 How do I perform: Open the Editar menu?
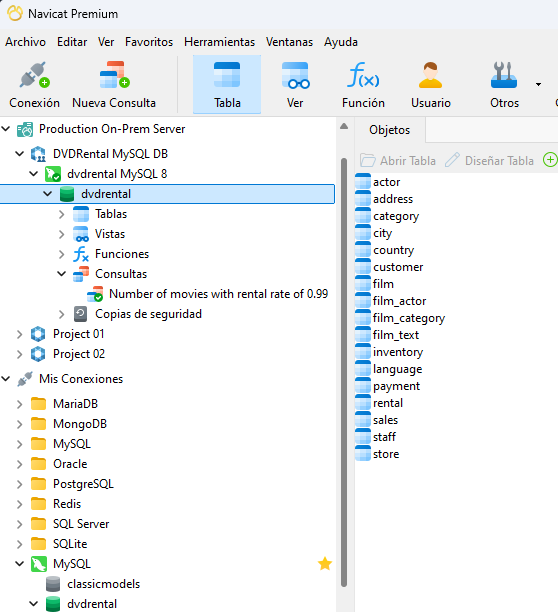pos(72,42)
